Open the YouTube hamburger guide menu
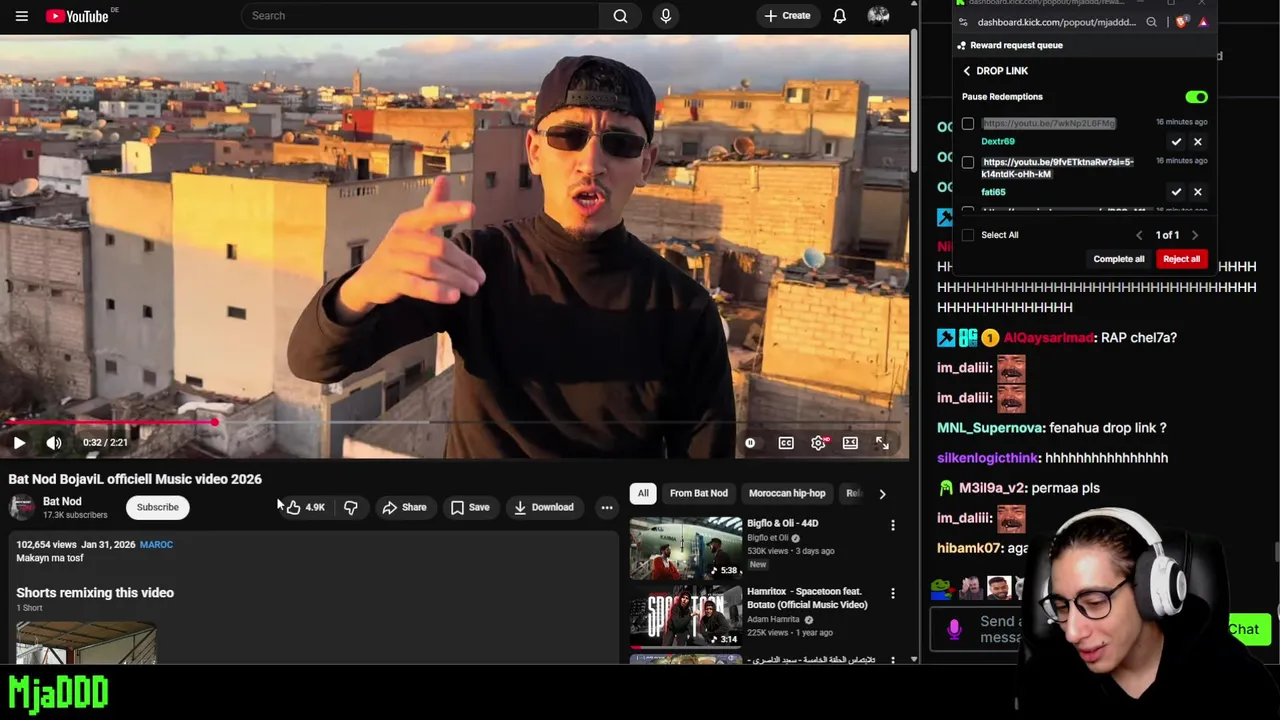 click(21, 16)
